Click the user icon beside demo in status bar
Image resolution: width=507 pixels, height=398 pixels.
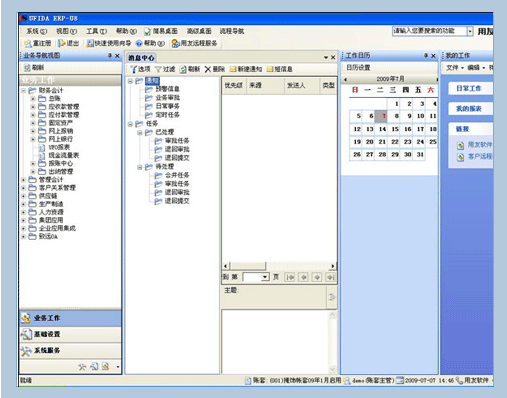coord(347,380)
